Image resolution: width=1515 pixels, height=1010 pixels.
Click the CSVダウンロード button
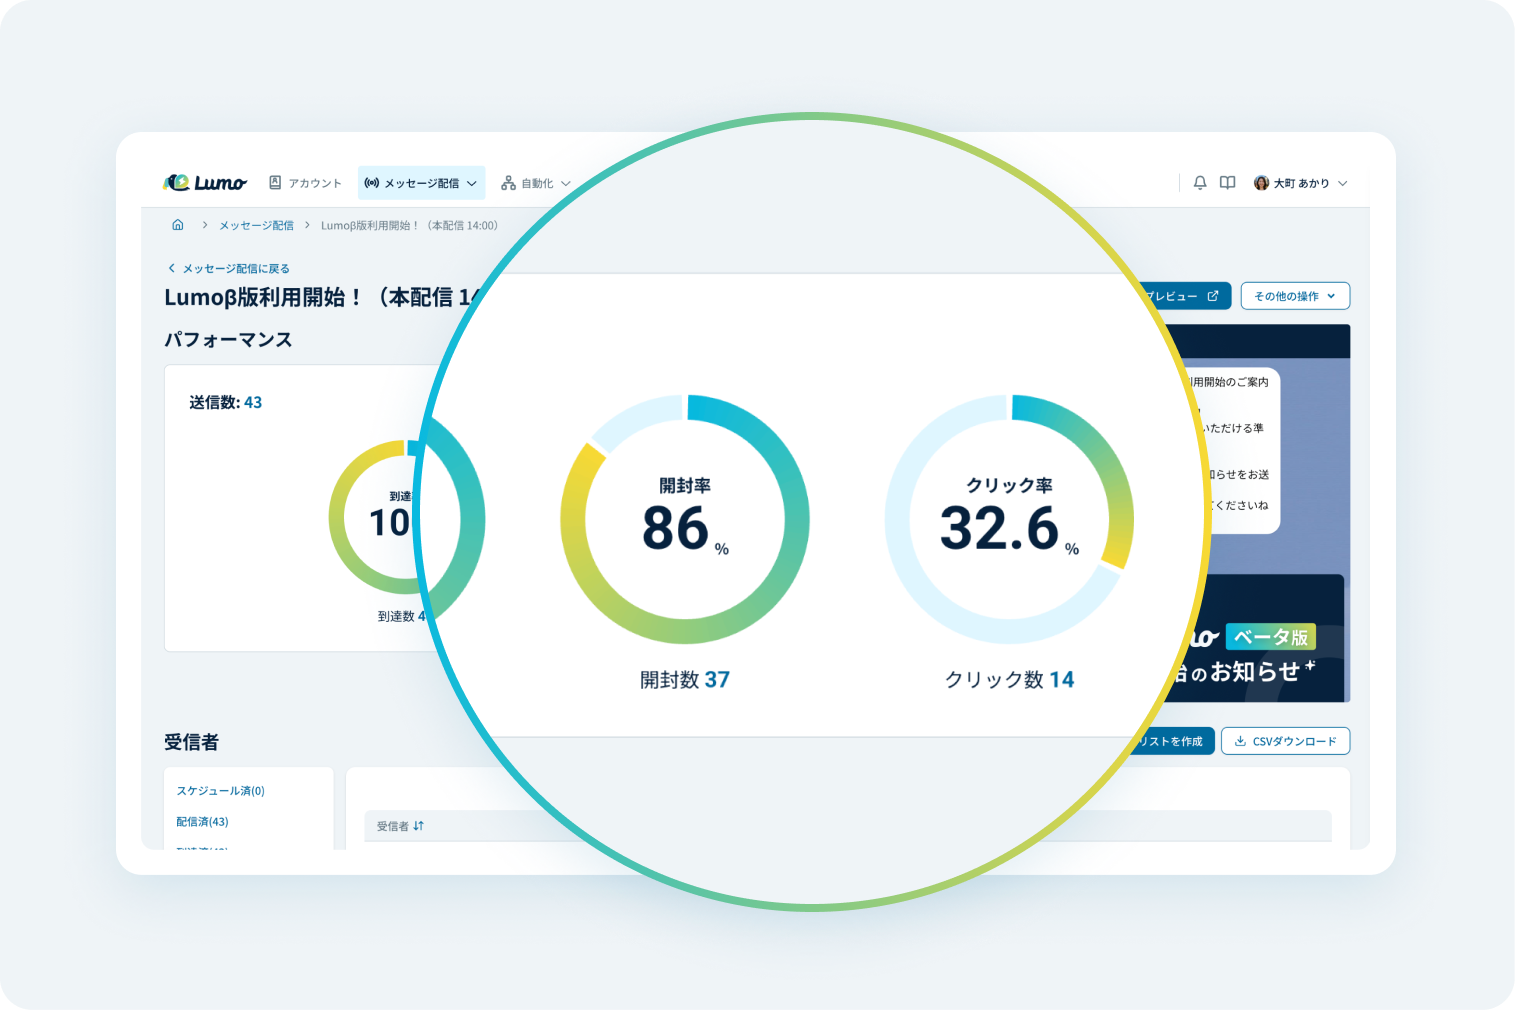1285,741
